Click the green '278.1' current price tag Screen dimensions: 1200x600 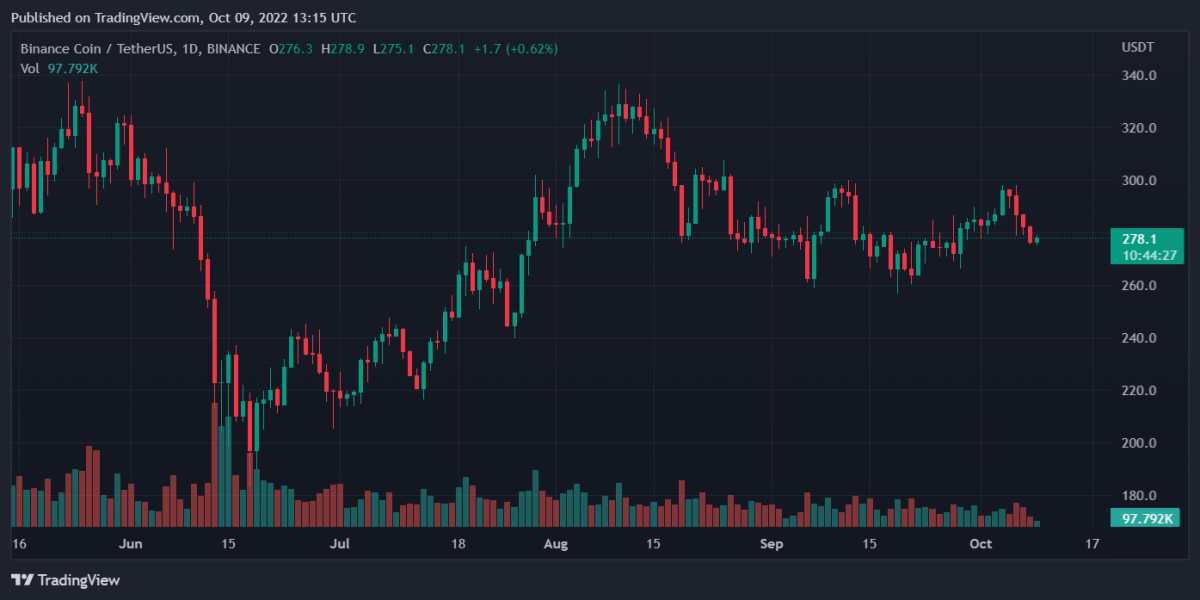click(x=1140, y=239)
